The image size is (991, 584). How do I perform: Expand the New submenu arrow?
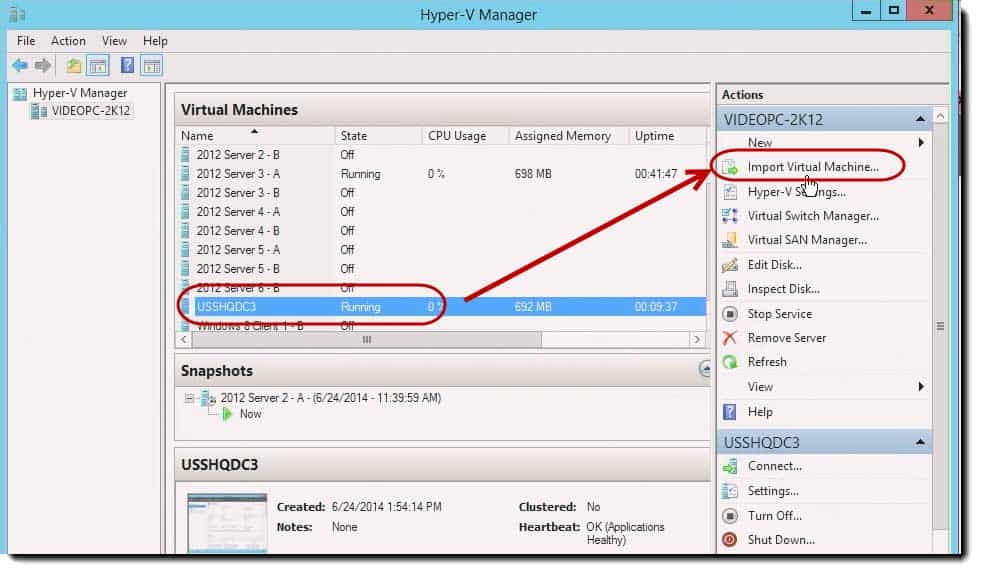pyautogui.click(x=921, y=143)
